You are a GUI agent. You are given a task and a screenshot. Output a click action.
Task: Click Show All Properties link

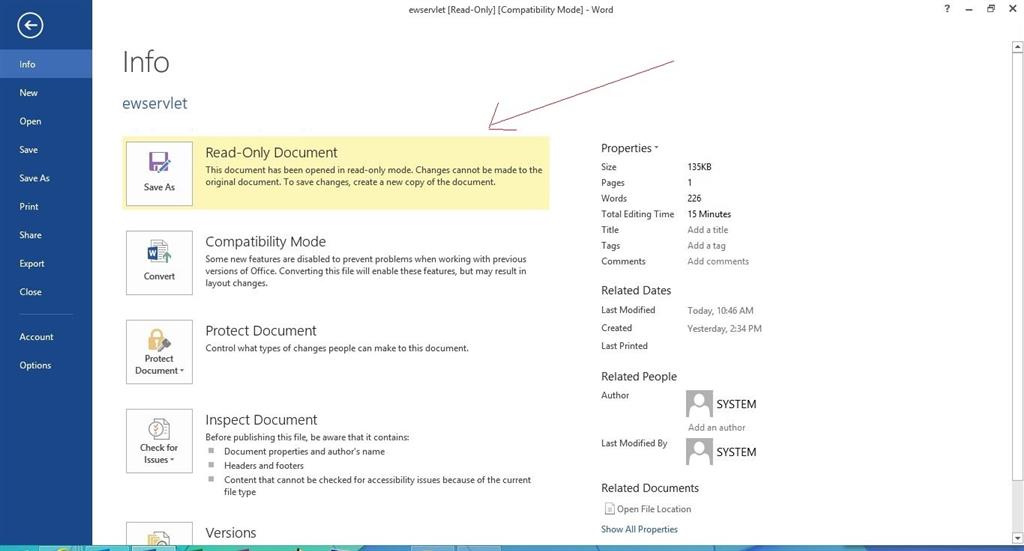point(639,529)
